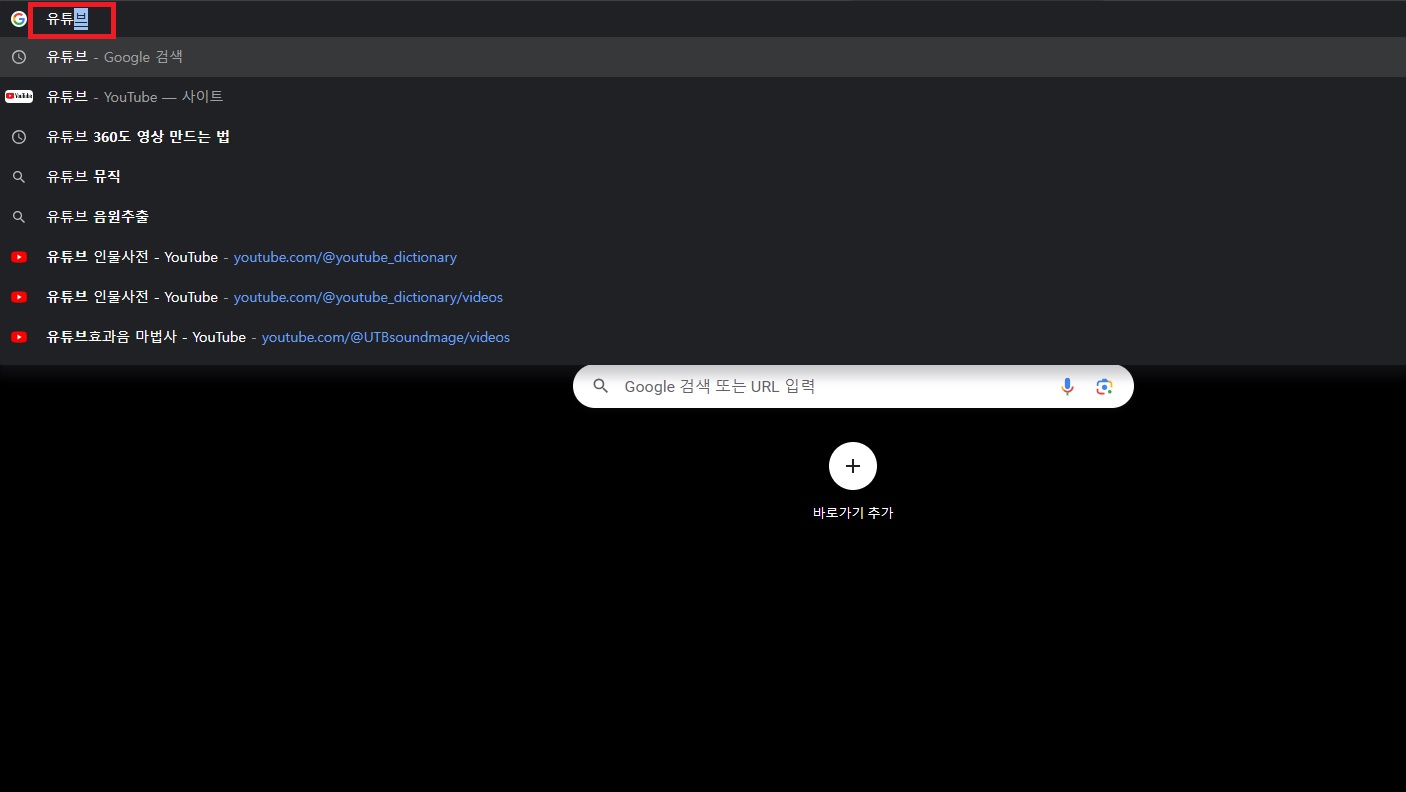Click the YouTube icon beside the @youtube_dictionary suggestion
Screen dimensions: 1406x792
19,257
